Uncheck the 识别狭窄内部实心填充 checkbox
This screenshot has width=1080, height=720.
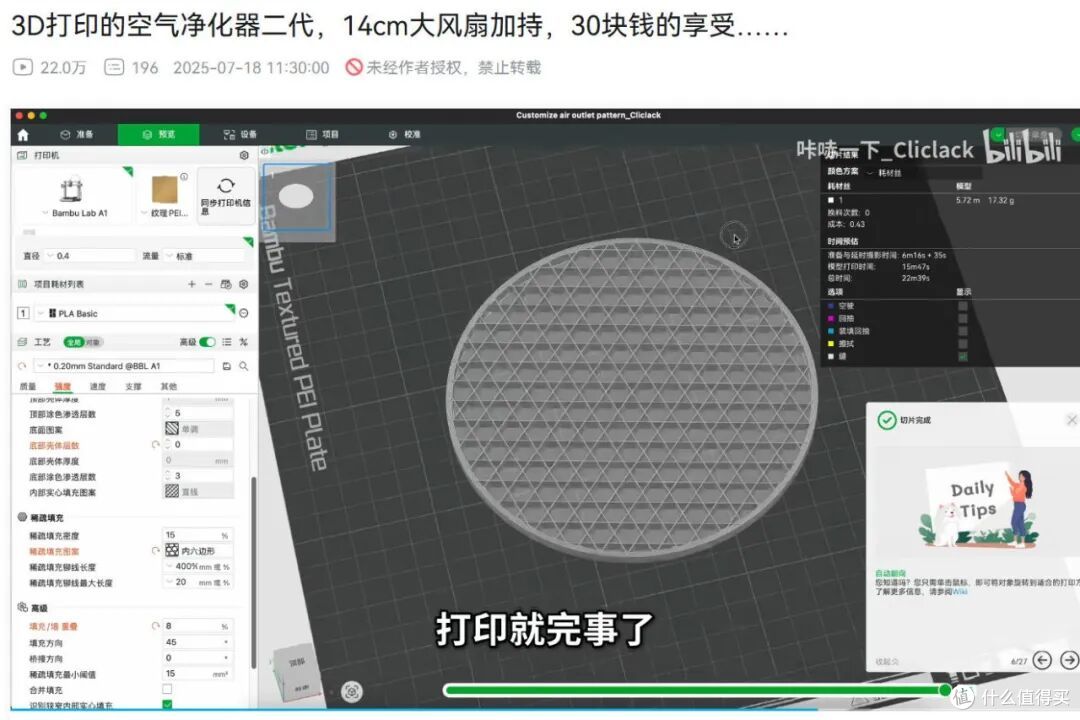(x=167, y=704)
